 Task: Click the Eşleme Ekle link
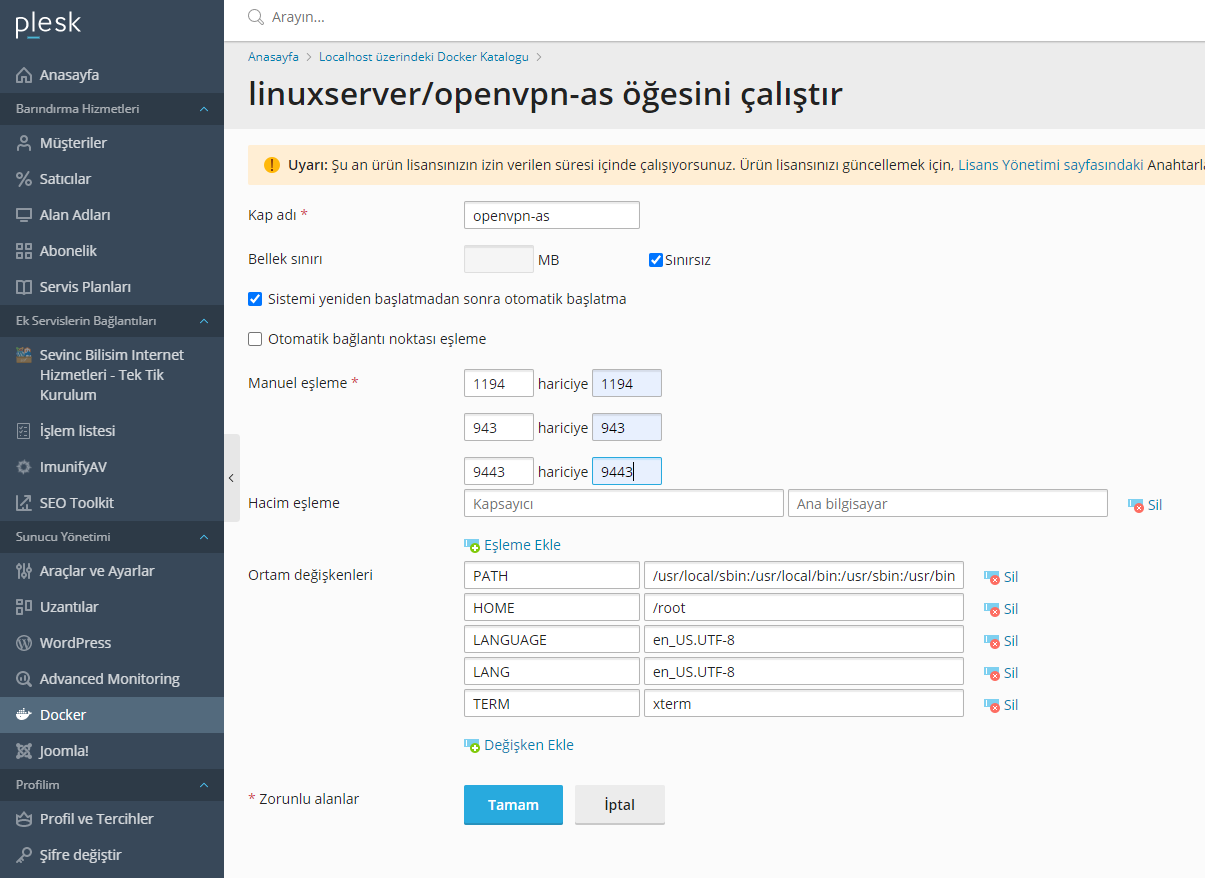pos(522,545)
